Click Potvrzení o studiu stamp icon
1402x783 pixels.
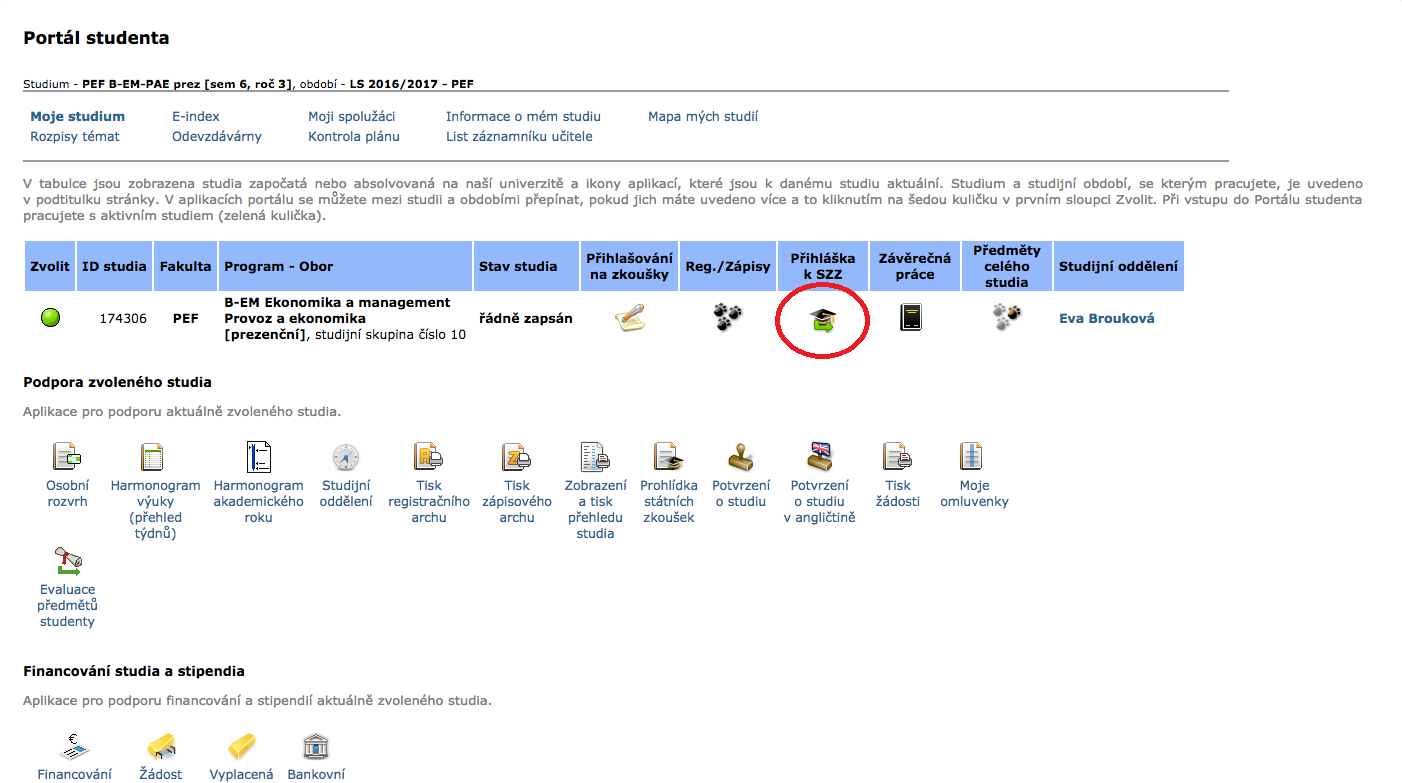pos(741,457)
